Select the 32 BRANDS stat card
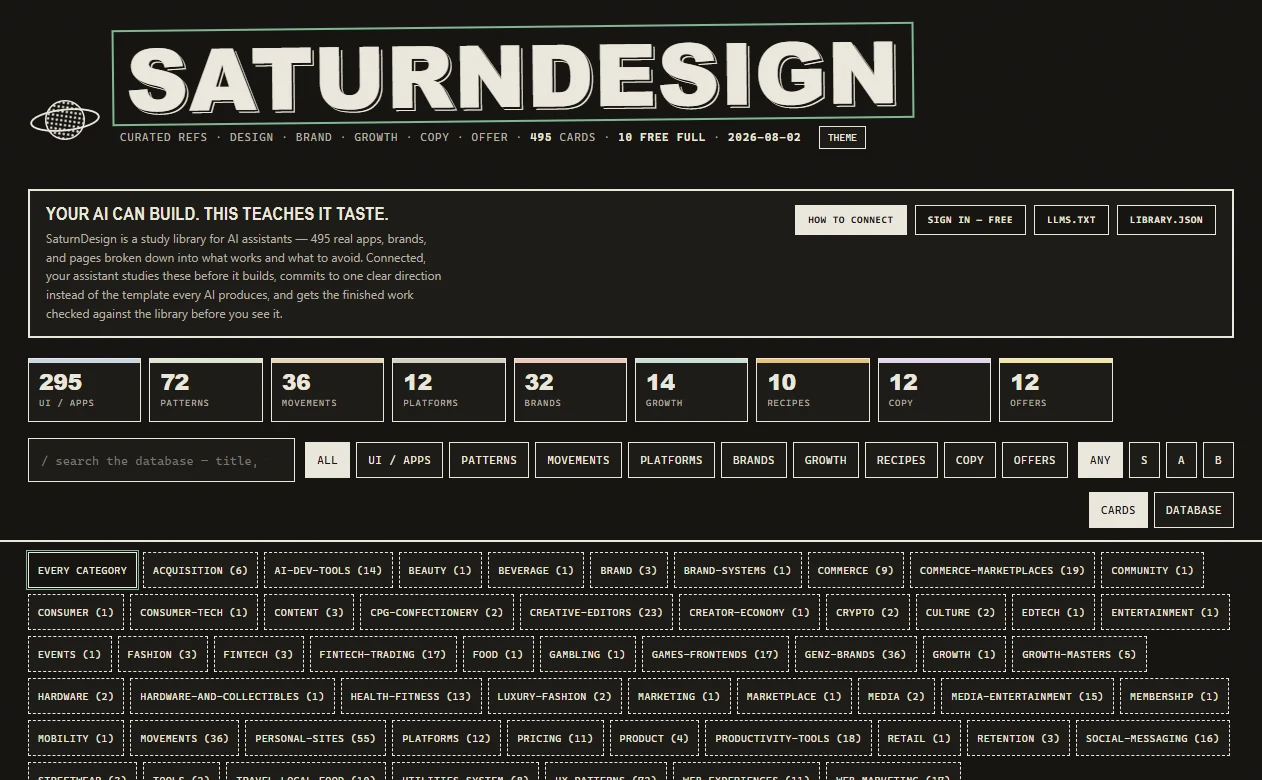 [x=570, y=390]
